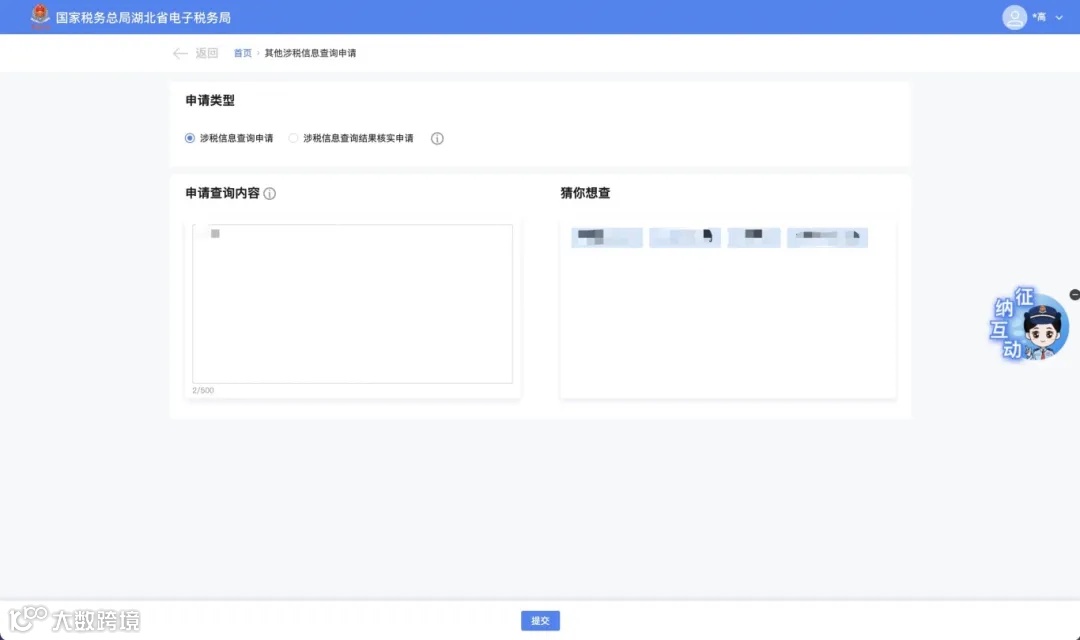
Task: Go back using 返回 link
Action: [207, 53]
